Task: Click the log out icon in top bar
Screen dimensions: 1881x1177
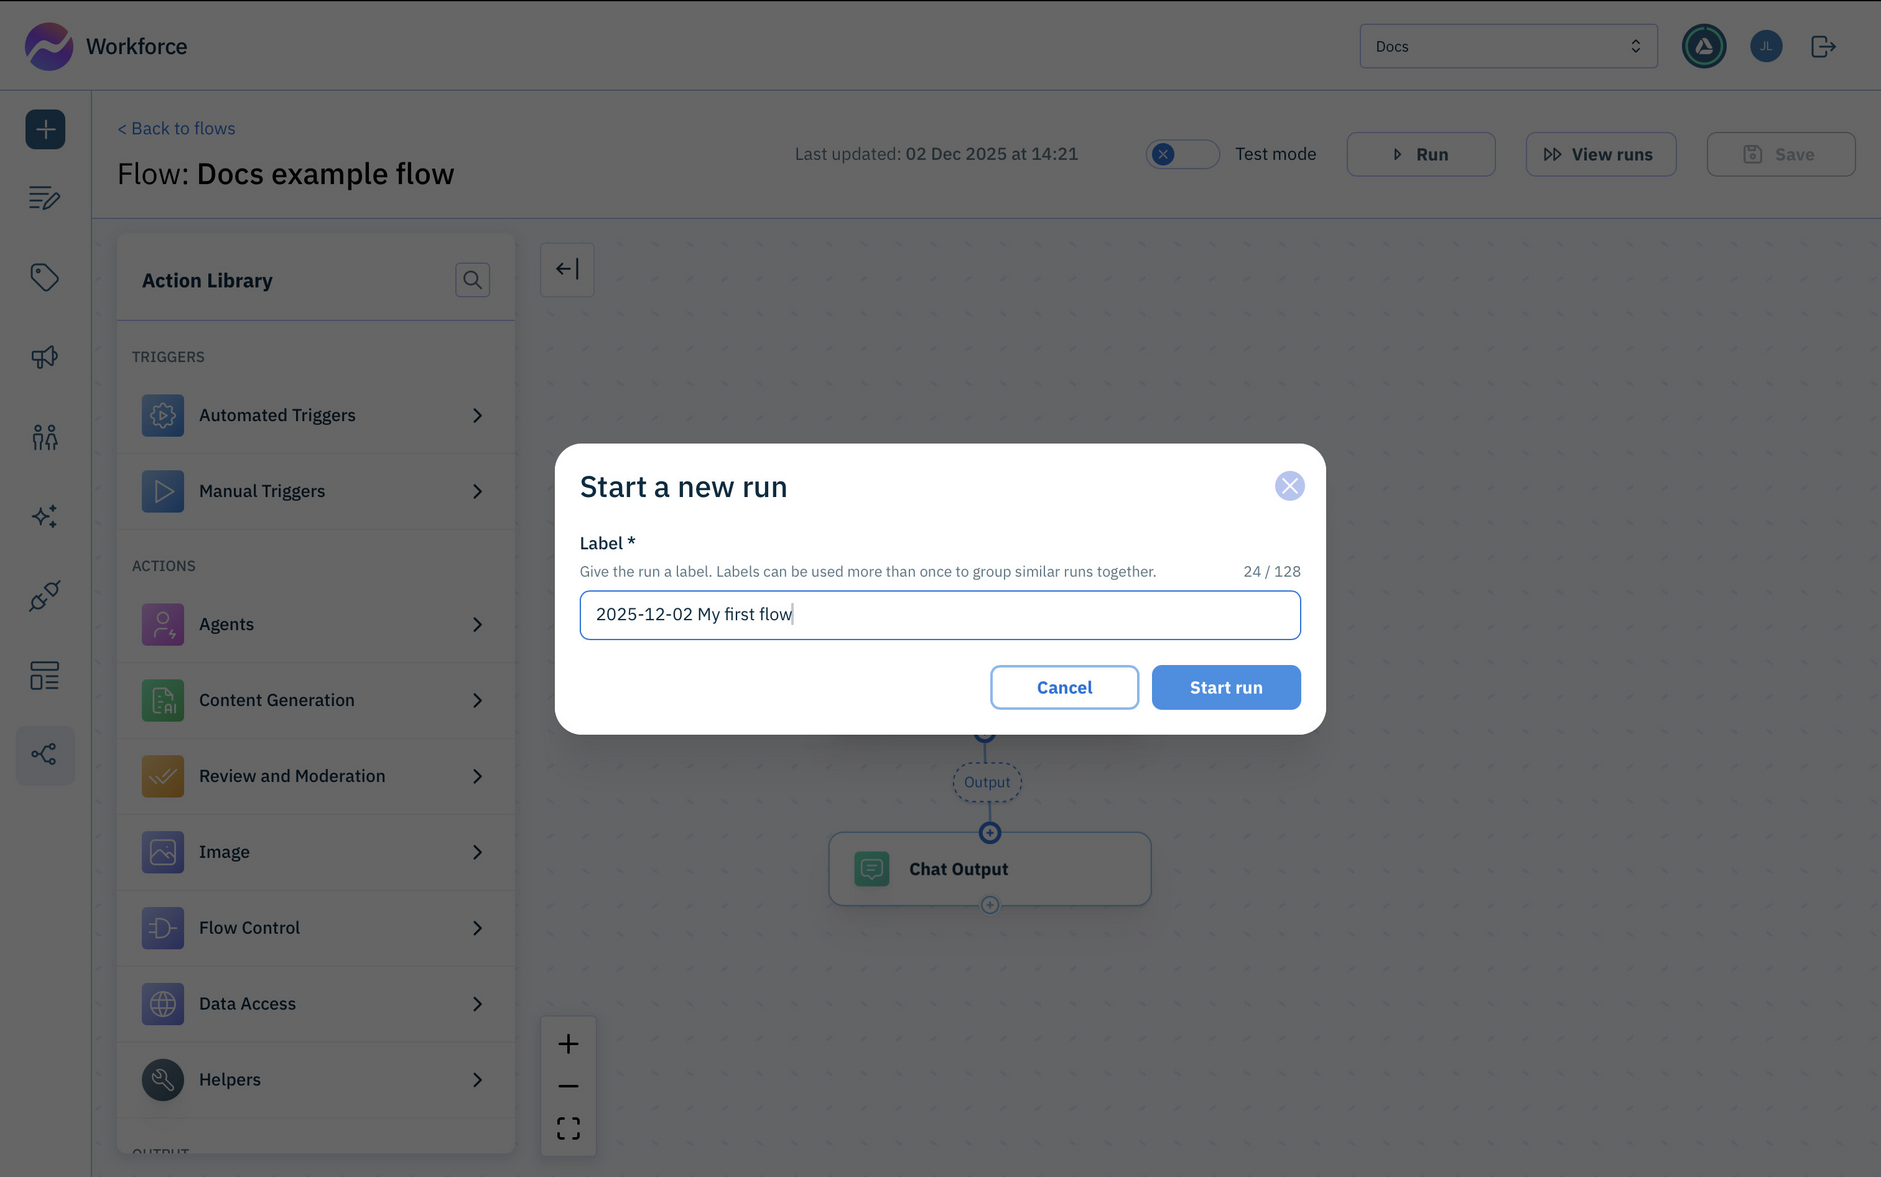Action: point(1822,45)
